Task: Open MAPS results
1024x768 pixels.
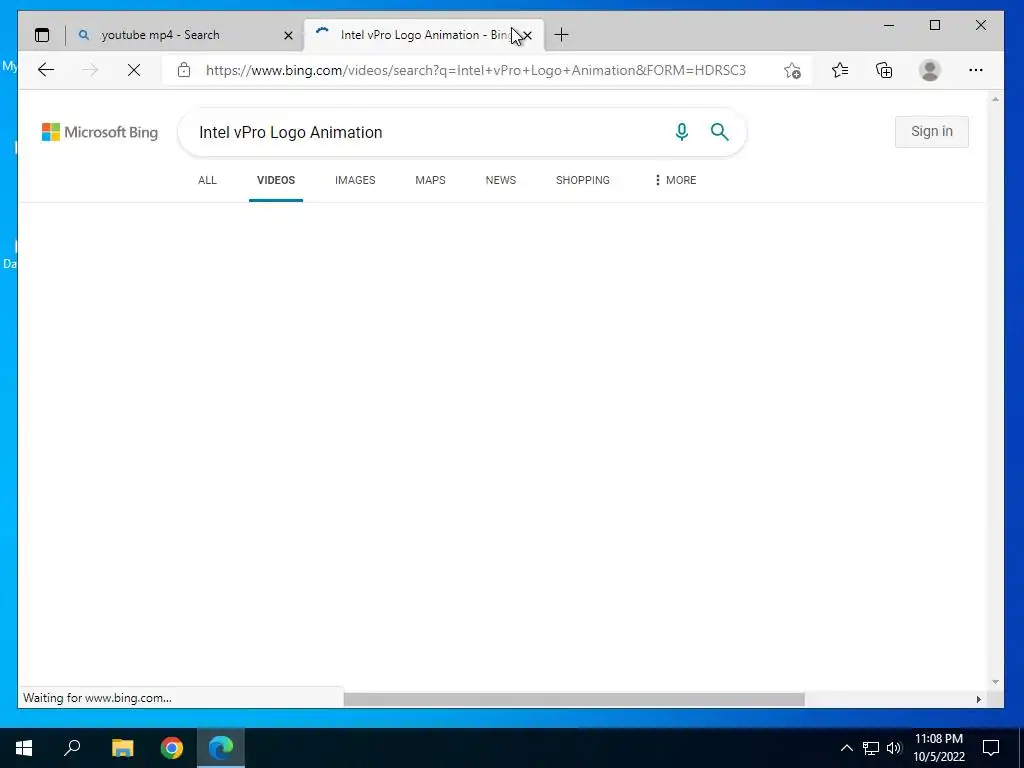Action: tap(430, 180)
